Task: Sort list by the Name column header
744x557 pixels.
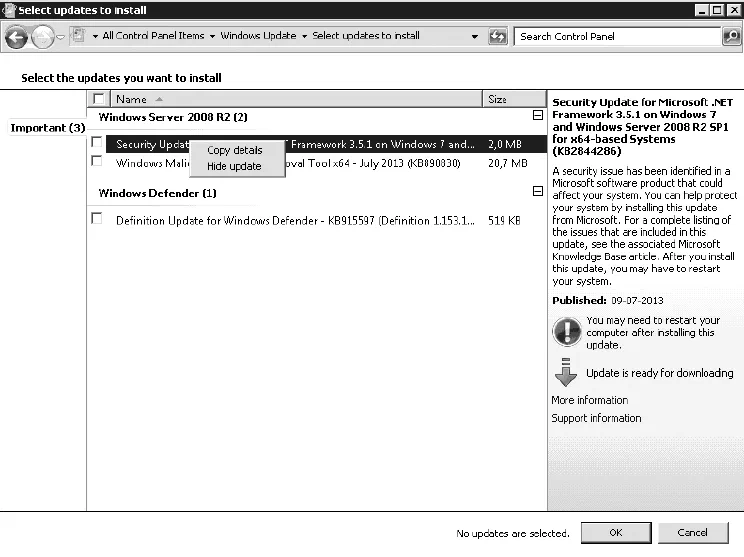Action: coord(297,99)
